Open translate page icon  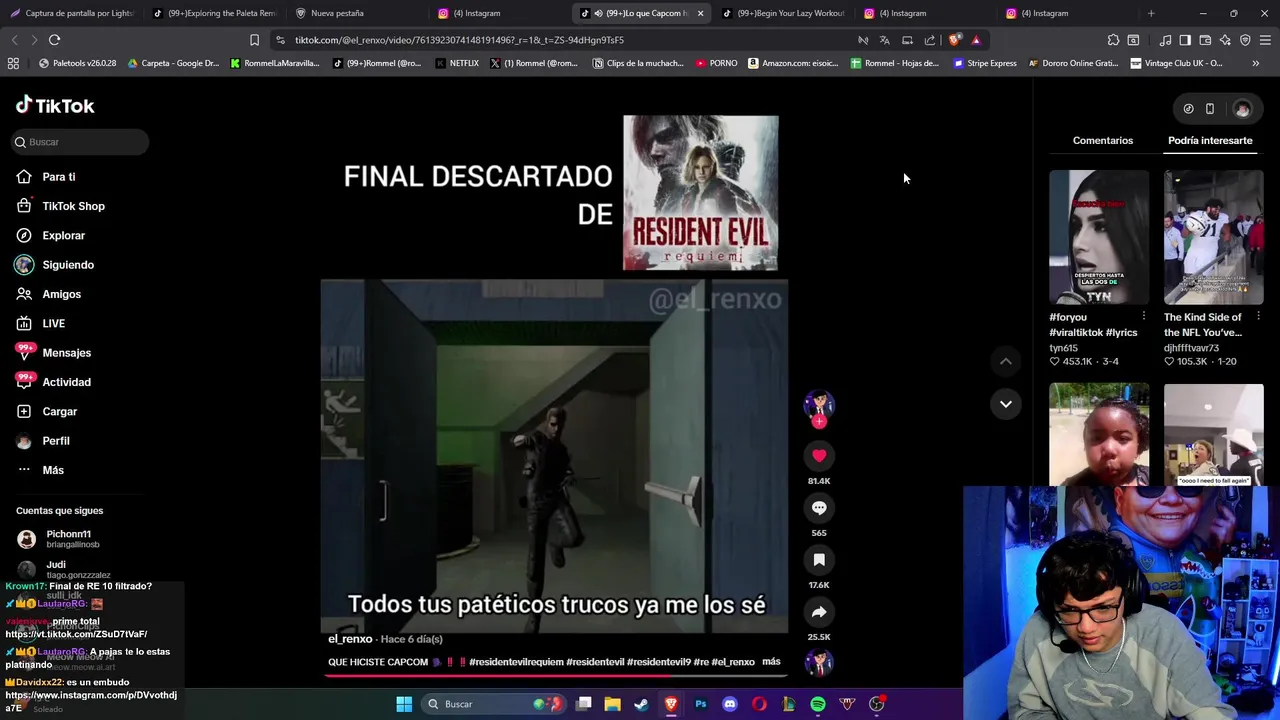pos(884,40)
